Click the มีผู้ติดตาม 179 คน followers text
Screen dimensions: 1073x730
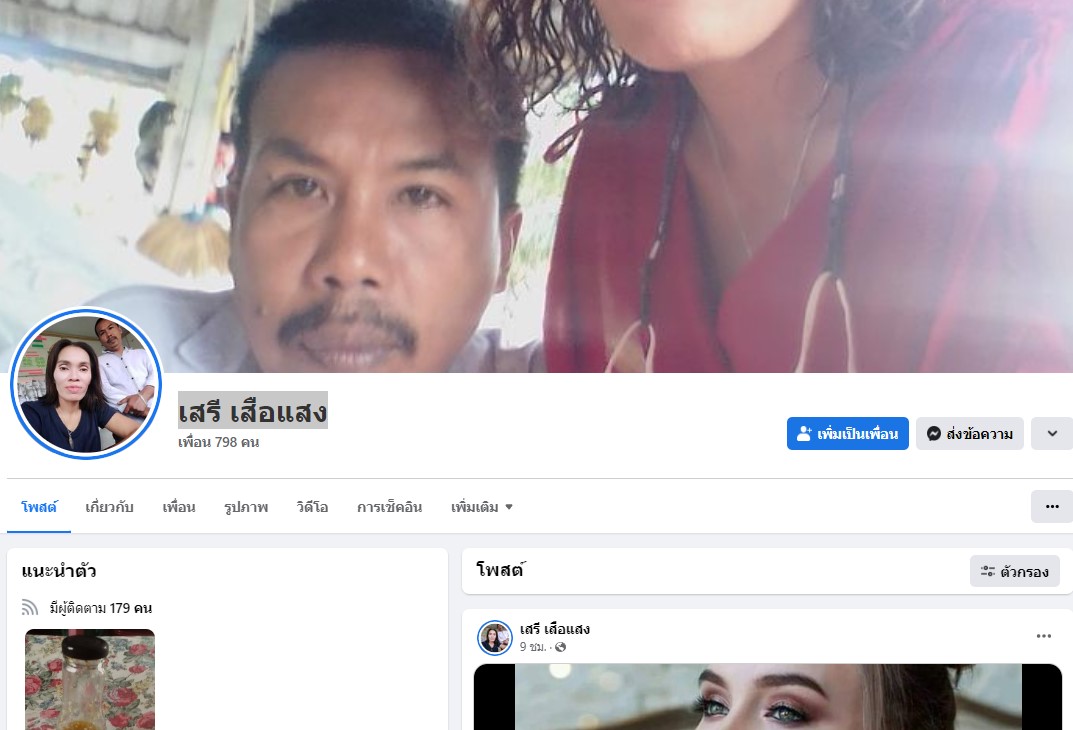click(x=101, y=608)
